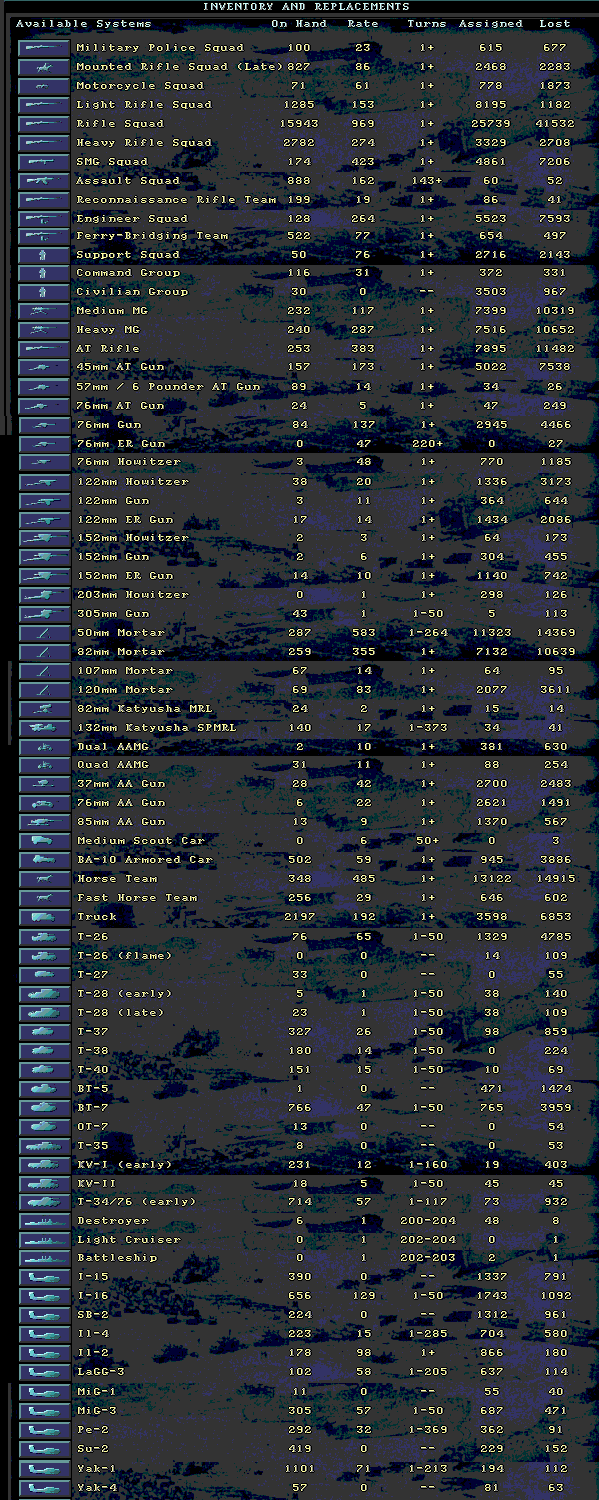599x1500 pixels.
Task: Click the KV-1 (early) tank icon
Action: [x=44, y=1165]
